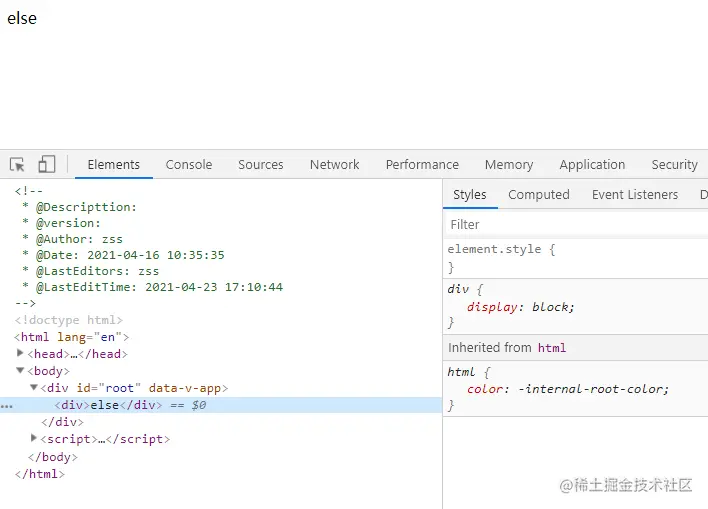This screenshot has width=708, height=509.
Task: Toggle the device toolbar icon
Action: pos(47,164)
